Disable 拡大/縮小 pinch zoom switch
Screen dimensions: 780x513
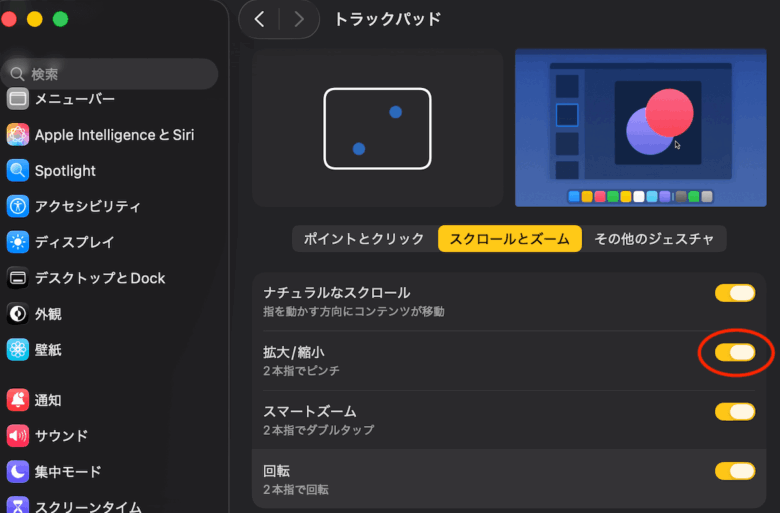click(x=734, y=352)
